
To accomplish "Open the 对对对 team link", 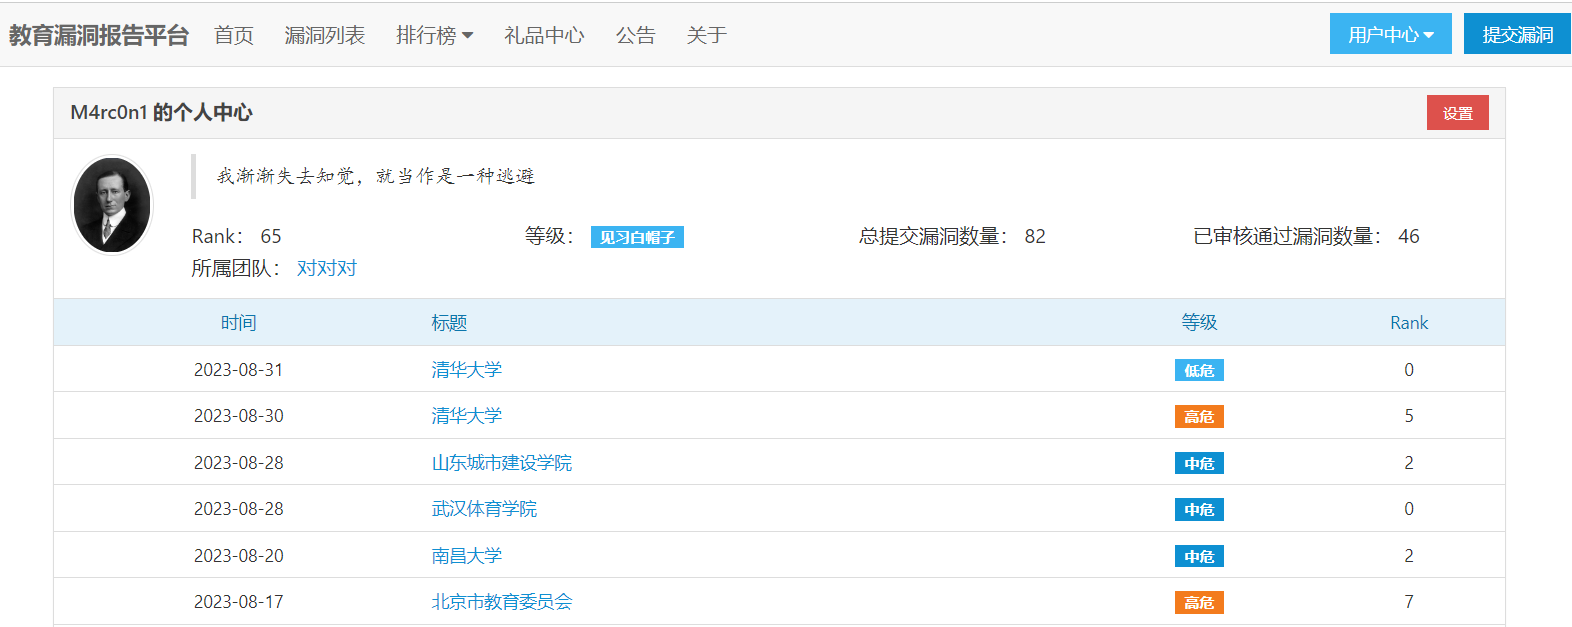I will [327, 268].
